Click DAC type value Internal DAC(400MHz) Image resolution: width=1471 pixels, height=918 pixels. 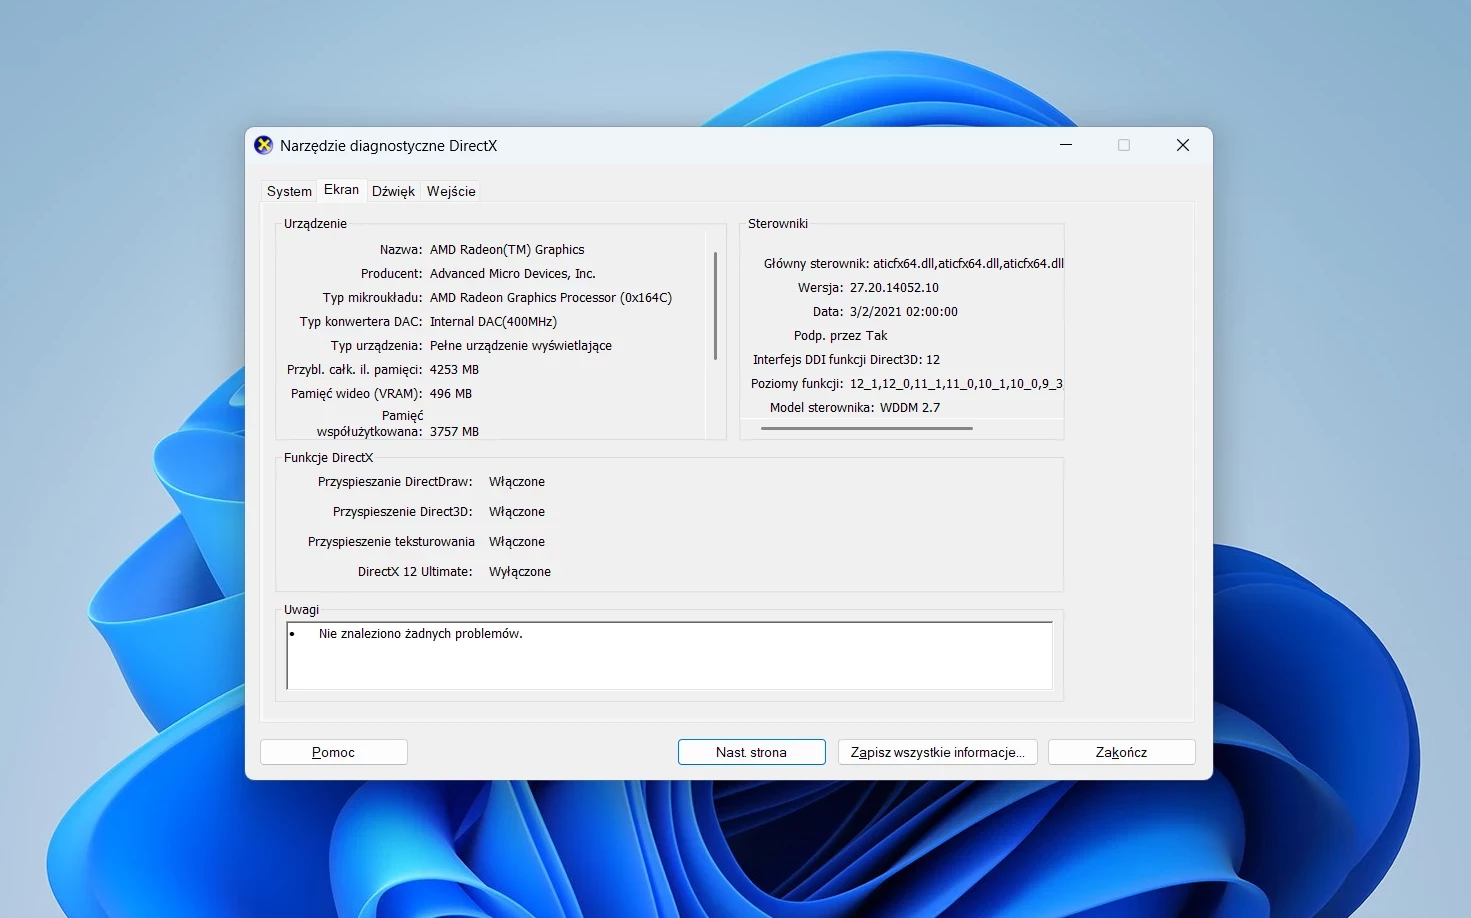click(493, 322)
